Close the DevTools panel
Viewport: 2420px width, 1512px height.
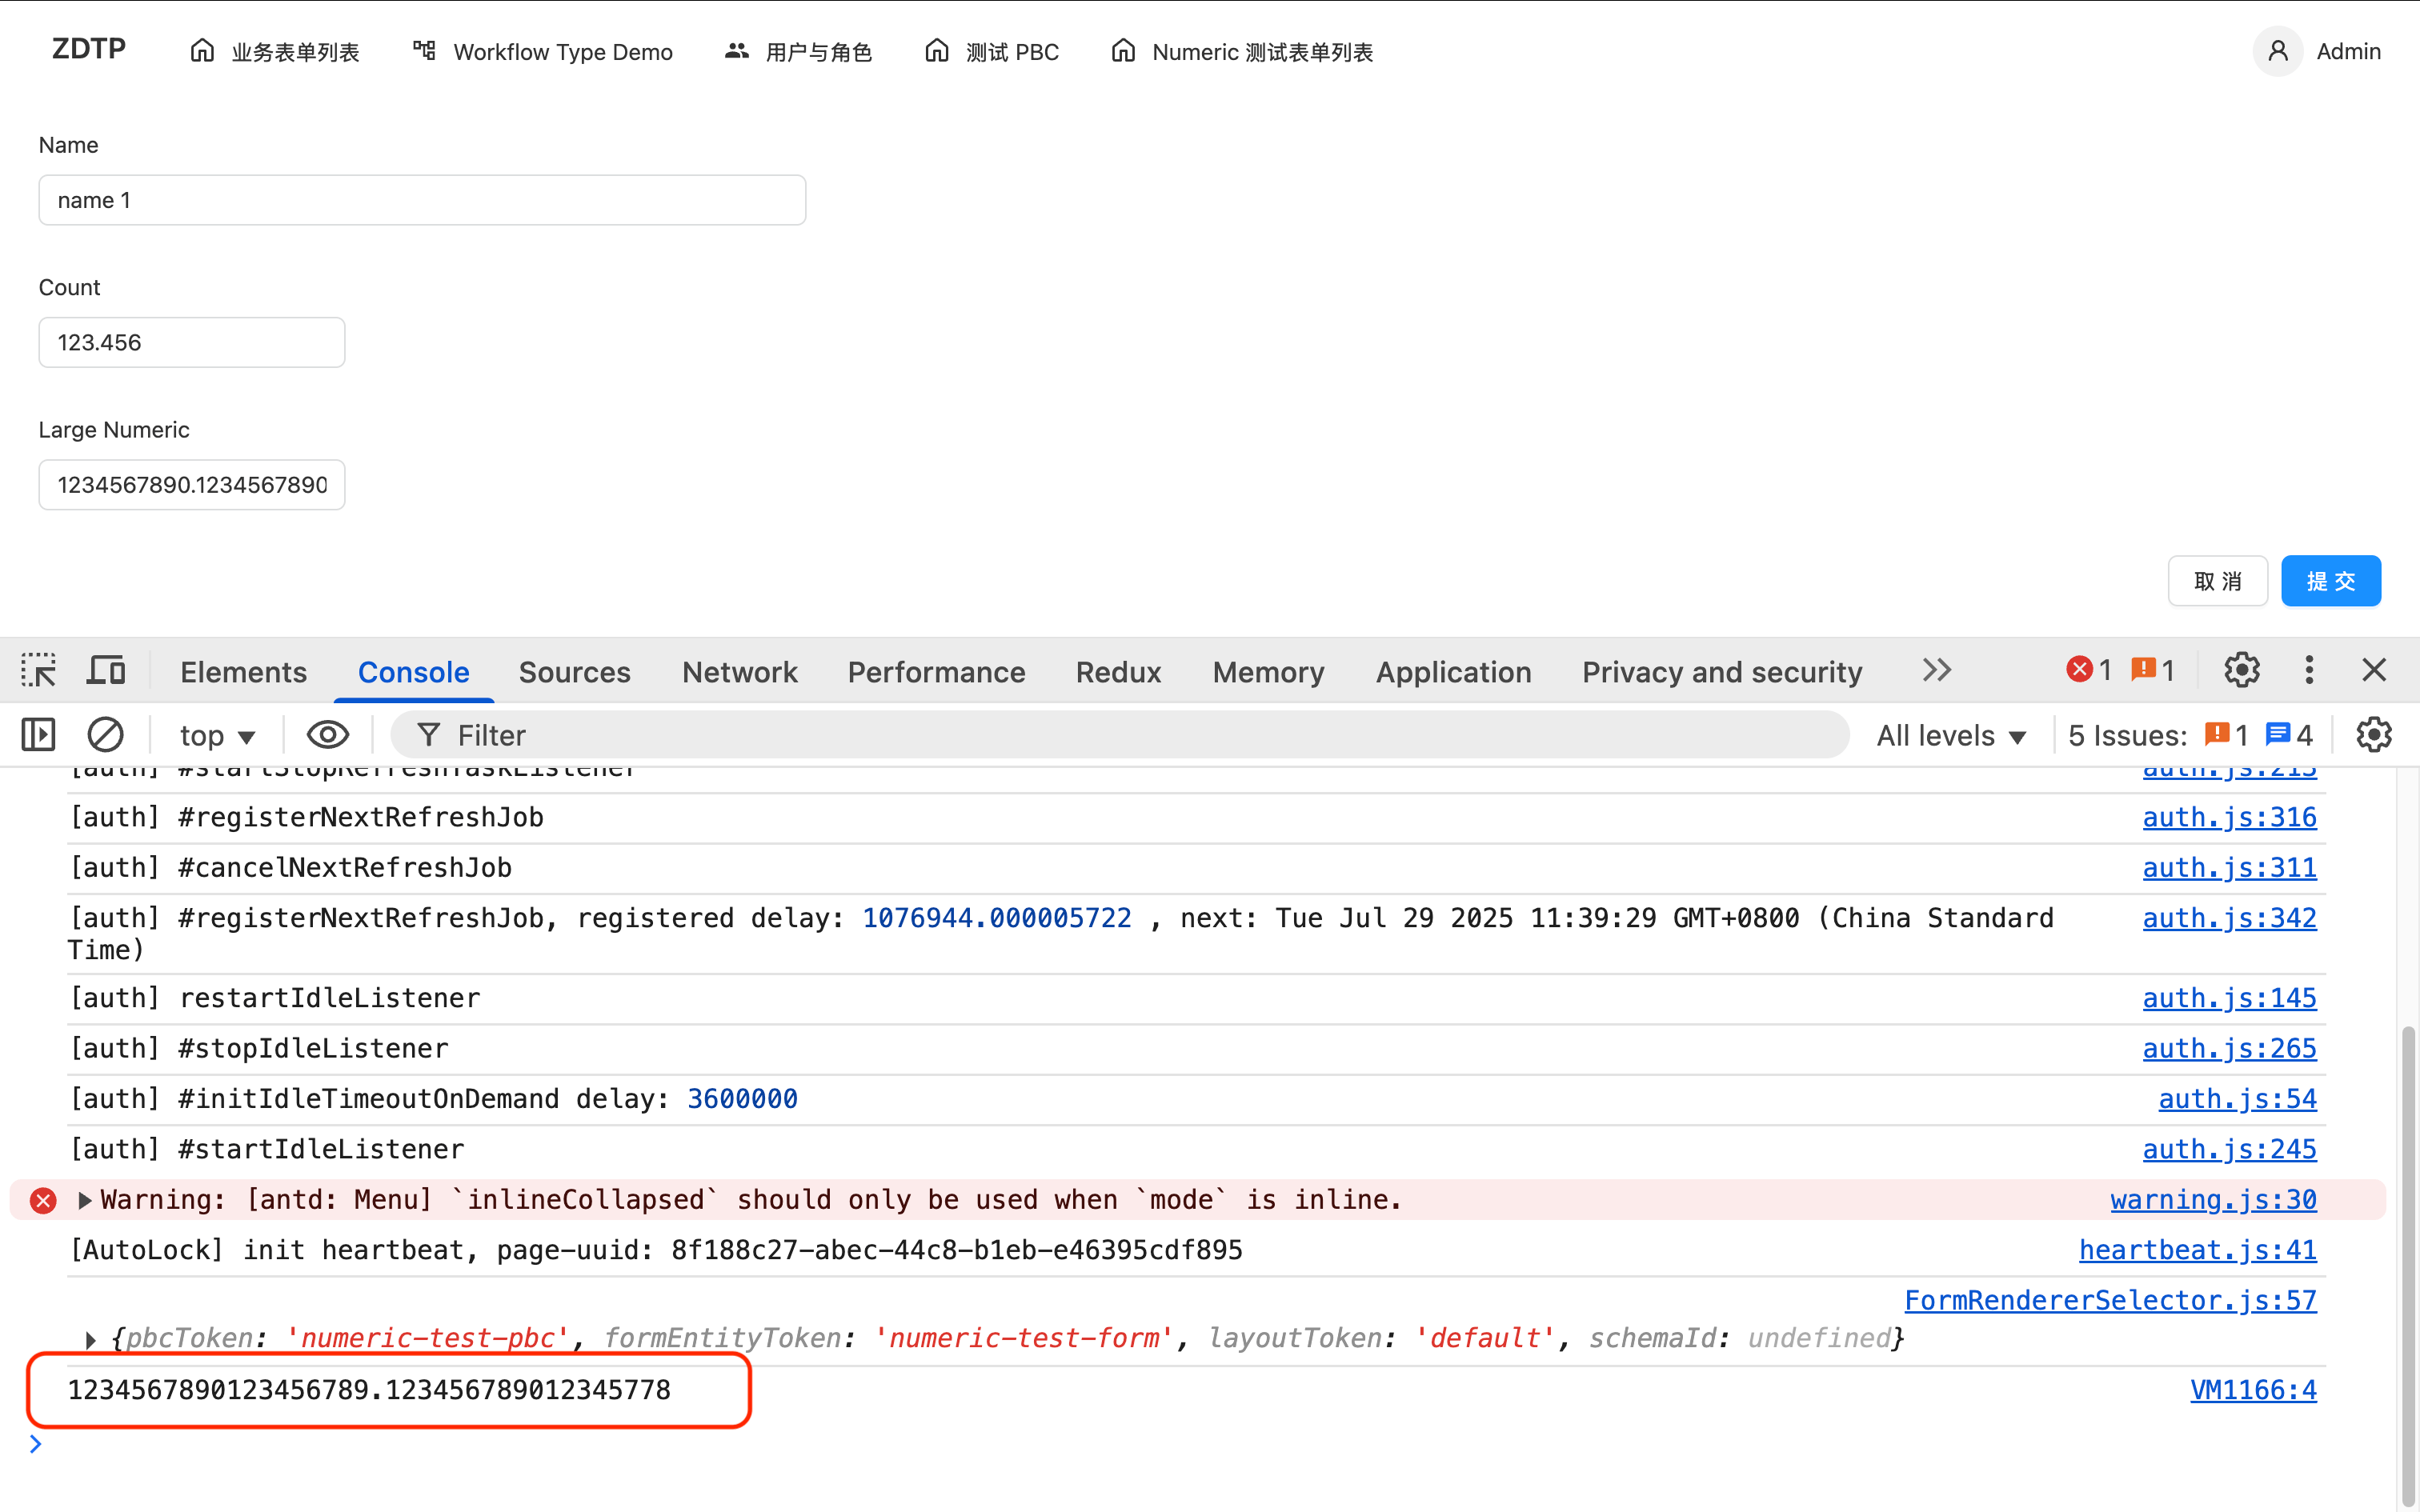(x=2374, y=670)
